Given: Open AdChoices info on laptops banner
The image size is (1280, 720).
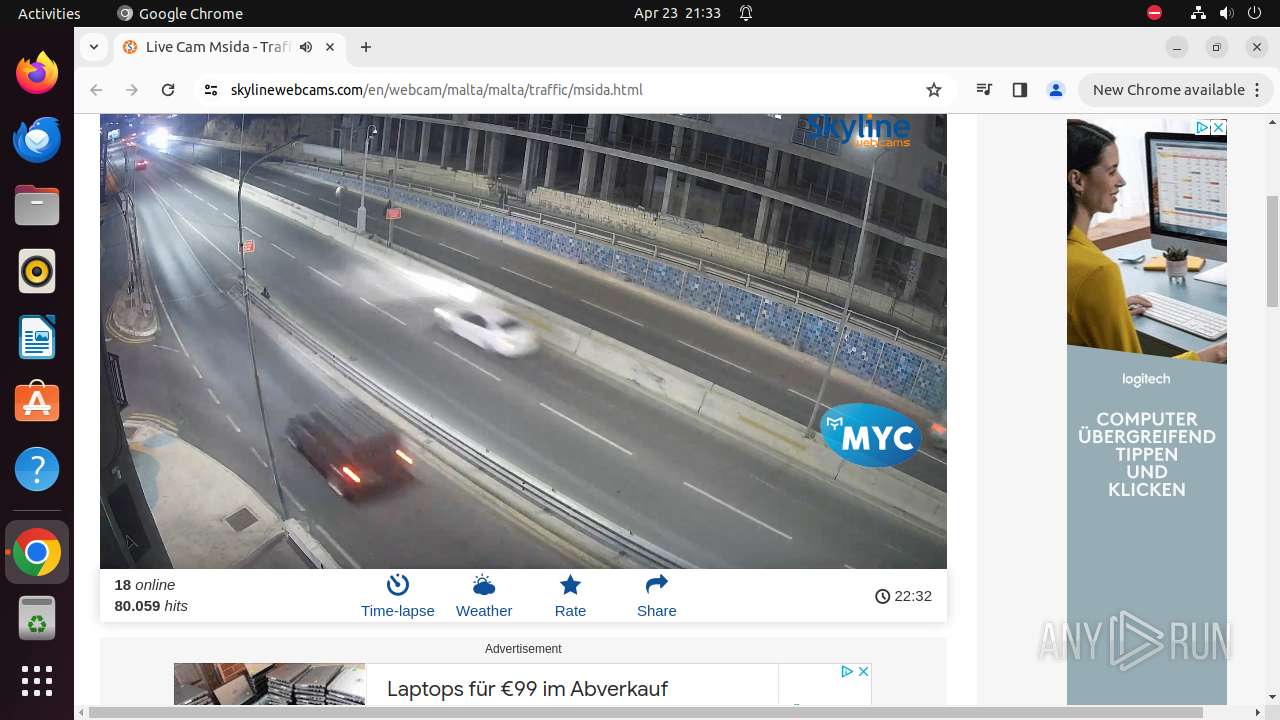Looking at the screenshot, I should coord(846,671).
